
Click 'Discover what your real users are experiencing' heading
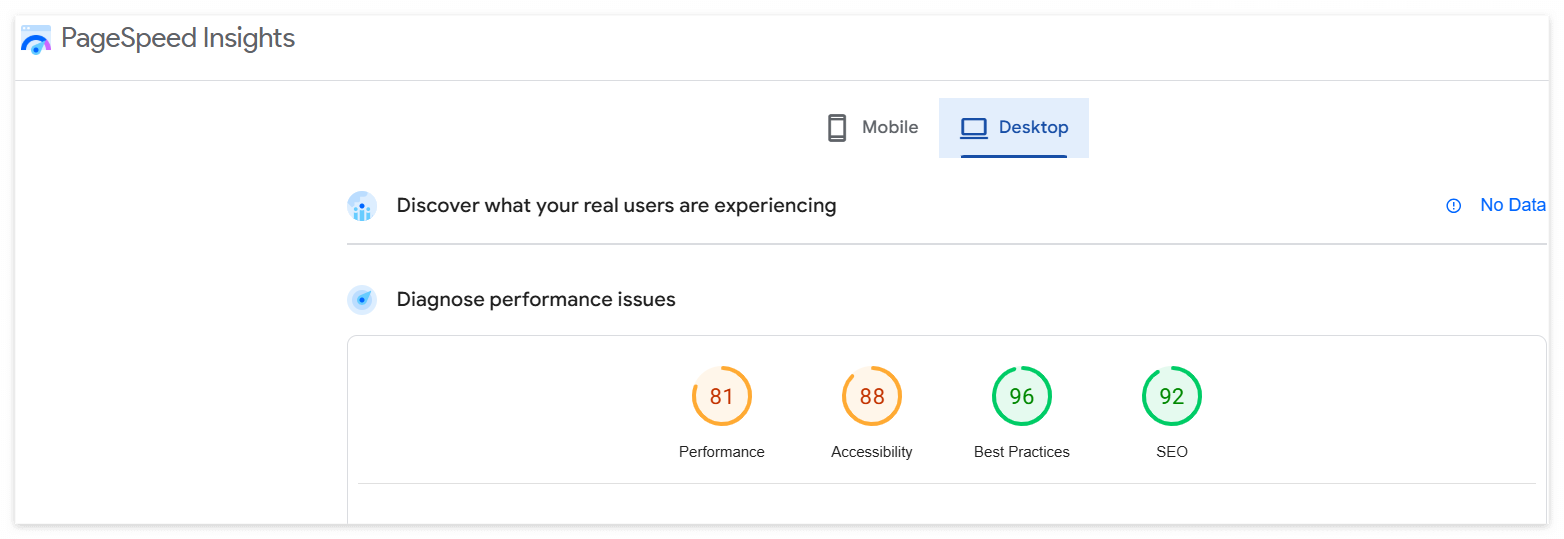[x=616, y=206]
